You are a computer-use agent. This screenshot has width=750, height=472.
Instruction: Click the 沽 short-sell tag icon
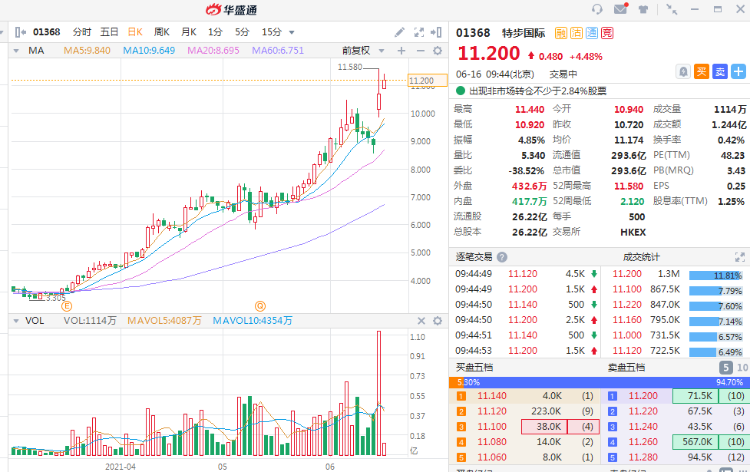coord(576,33)
